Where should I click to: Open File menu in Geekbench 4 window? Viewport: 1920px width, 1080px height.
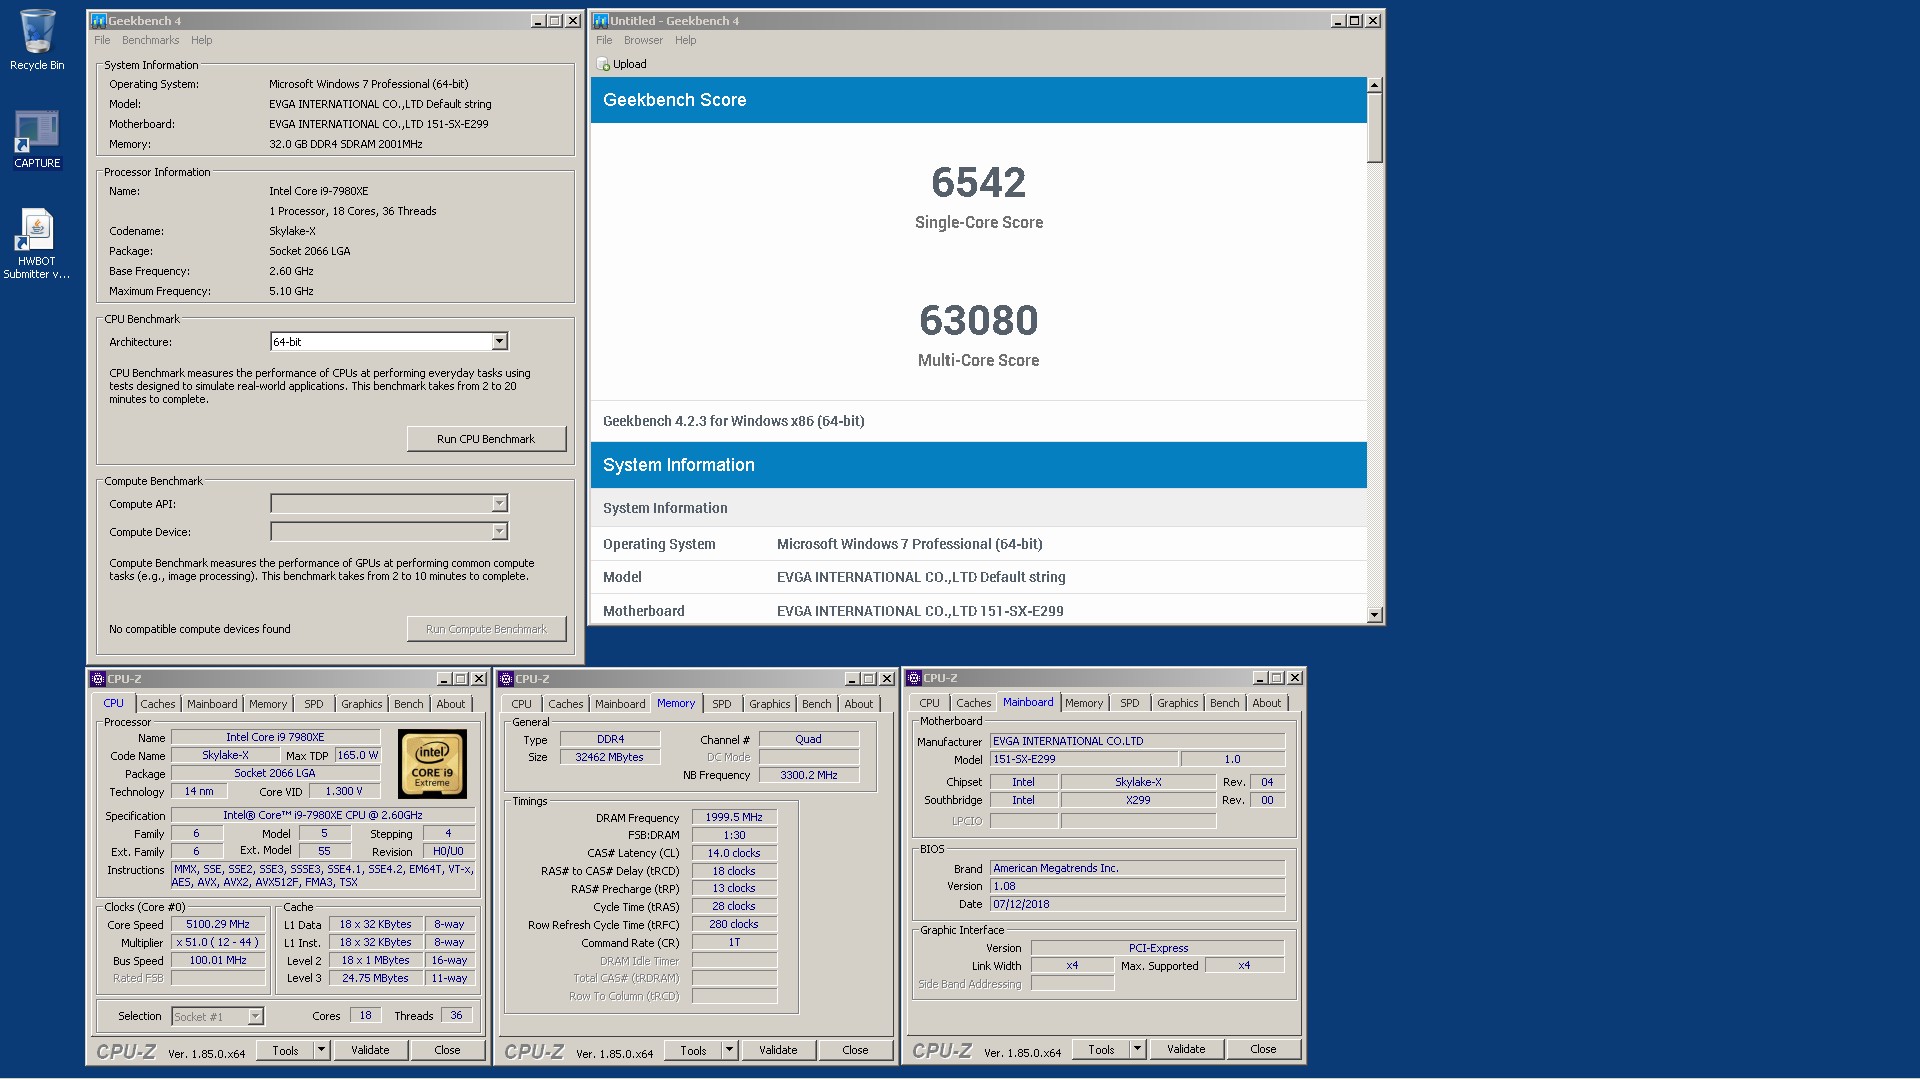coord(102,40)
